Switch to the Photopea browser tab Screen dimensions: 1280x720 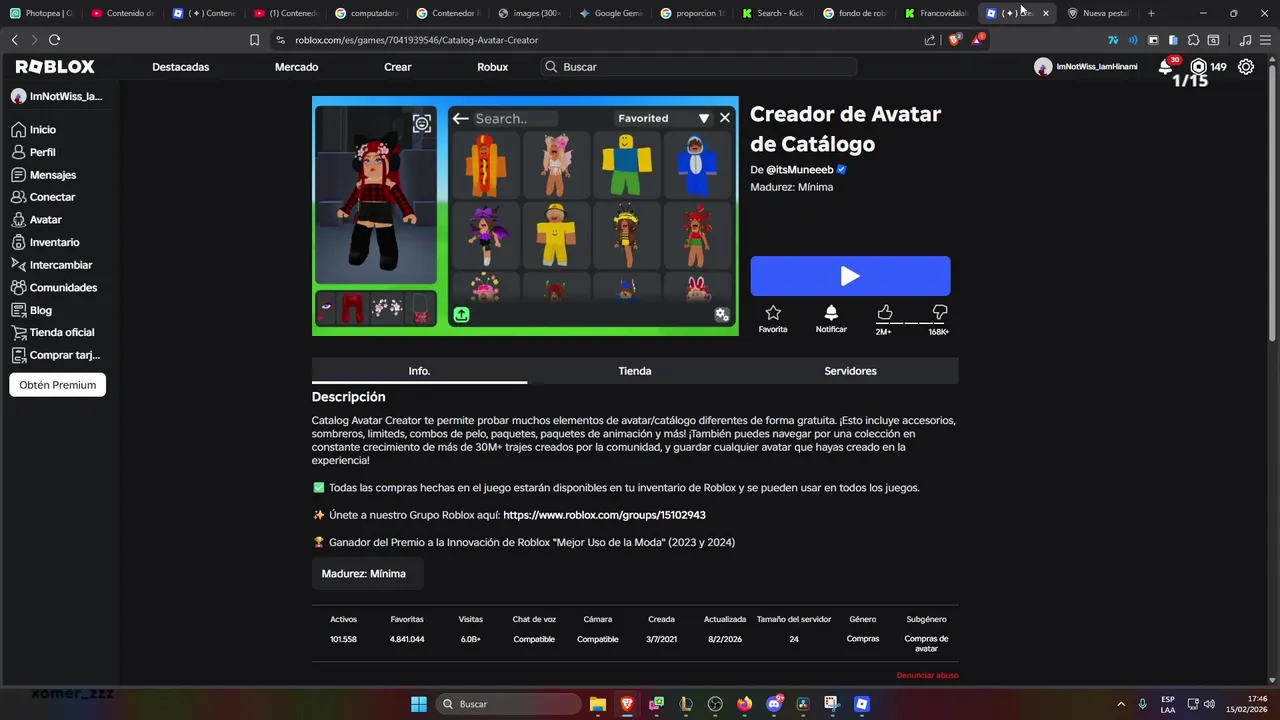click(40, 13)
